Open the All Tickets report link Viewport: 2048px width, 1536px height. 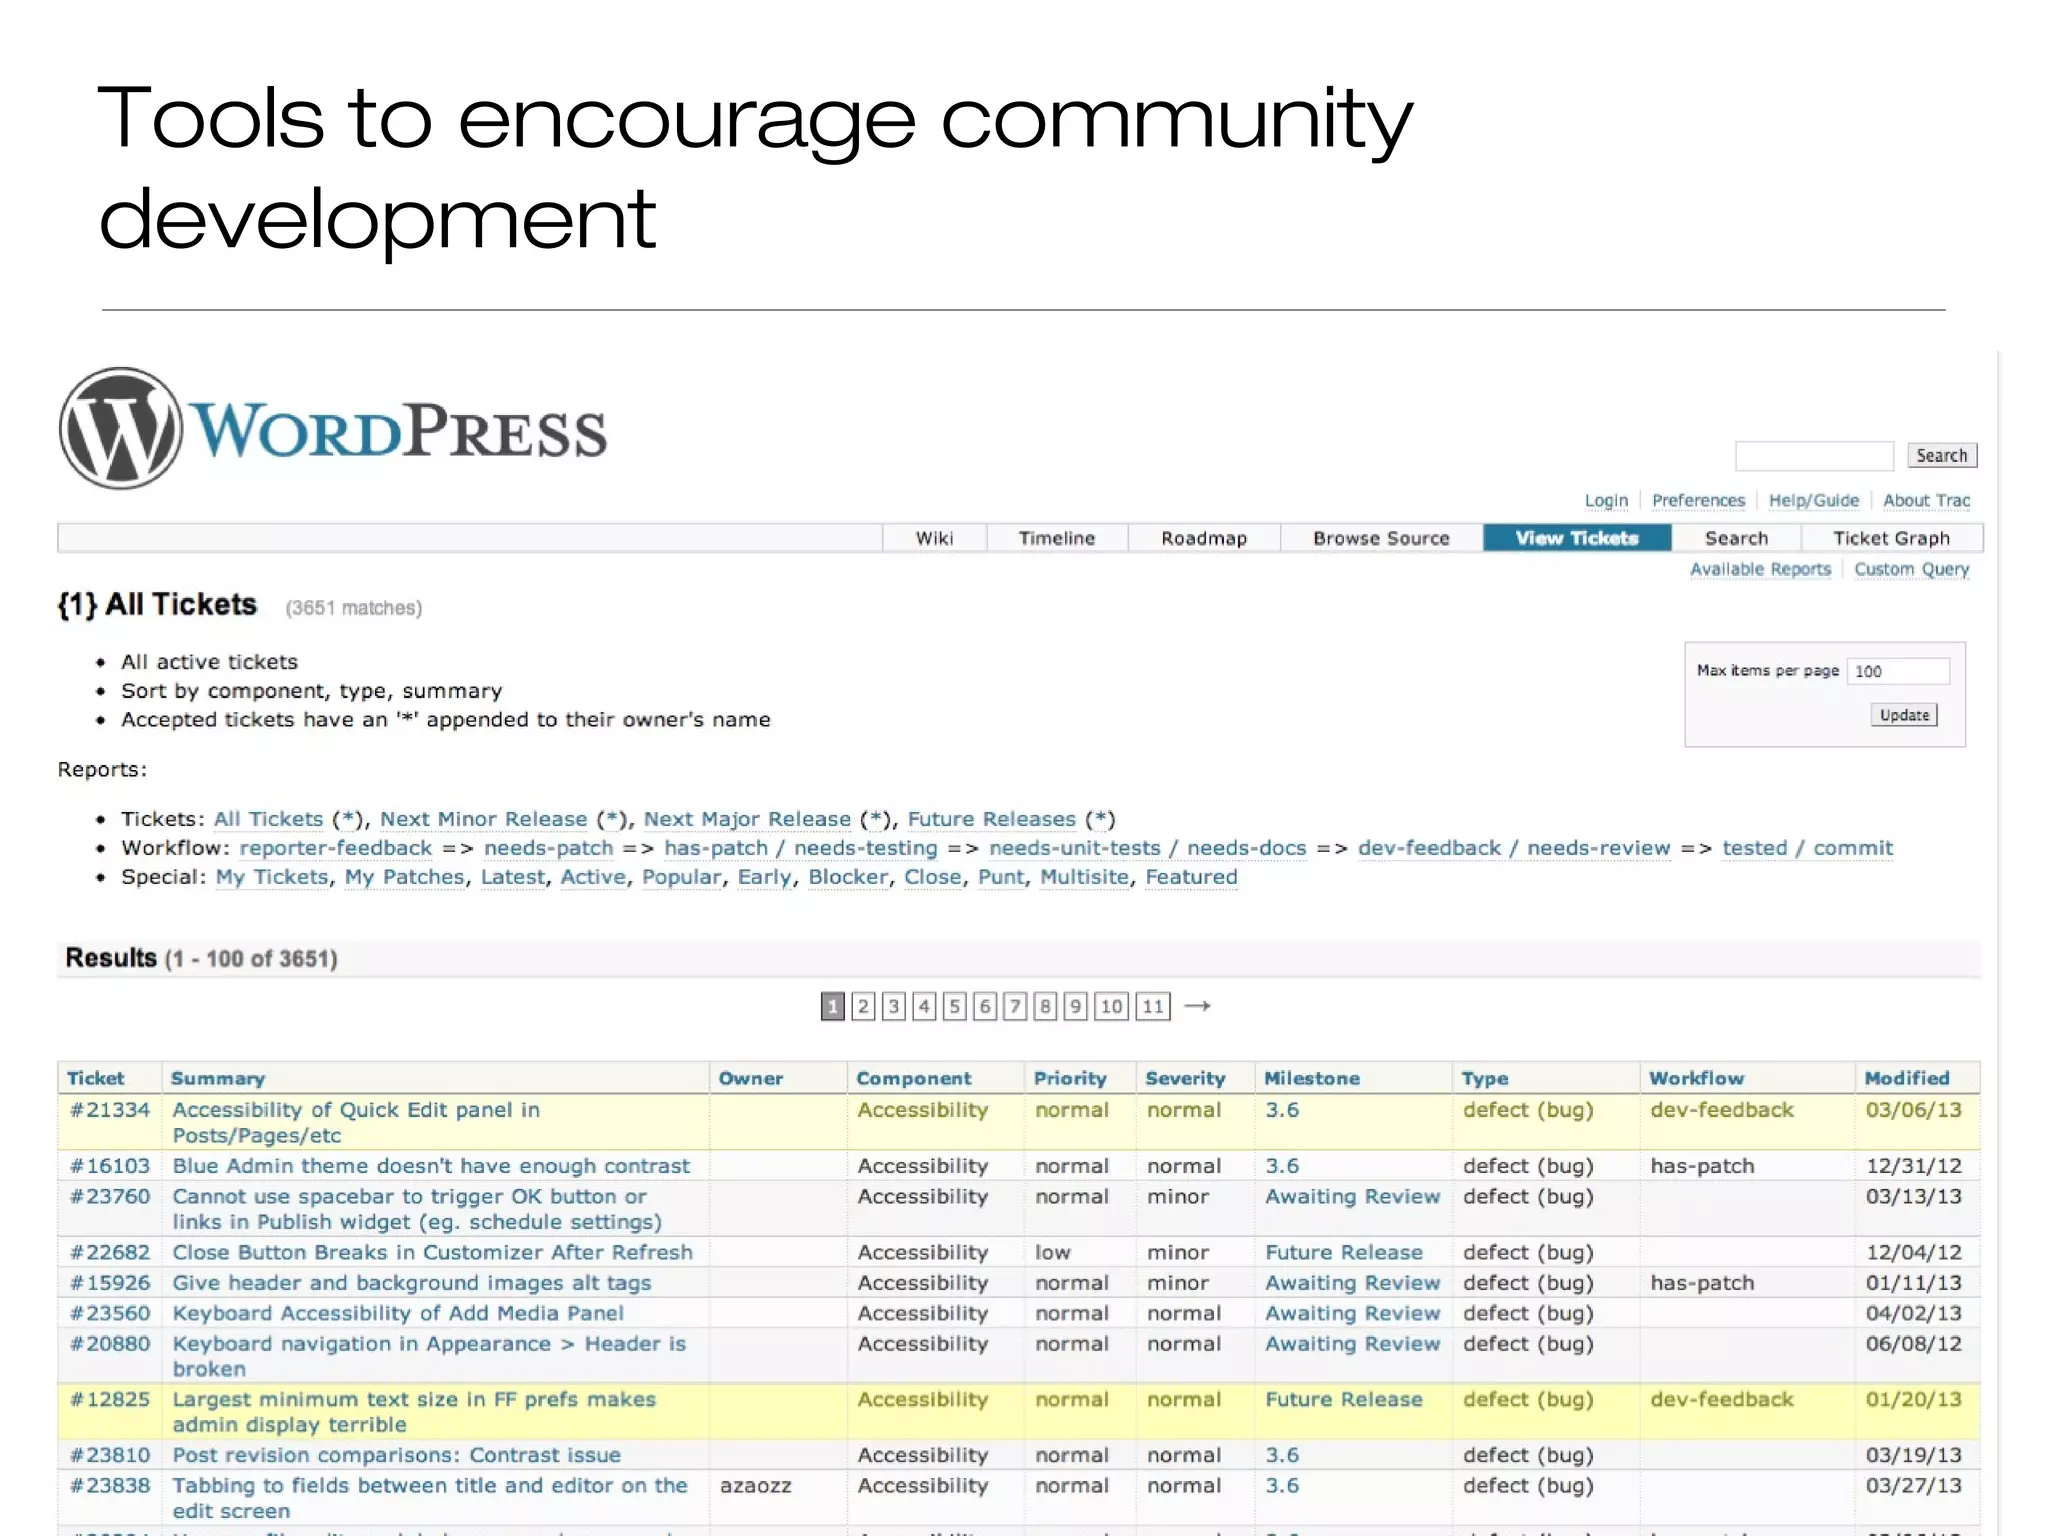point(268,819)
